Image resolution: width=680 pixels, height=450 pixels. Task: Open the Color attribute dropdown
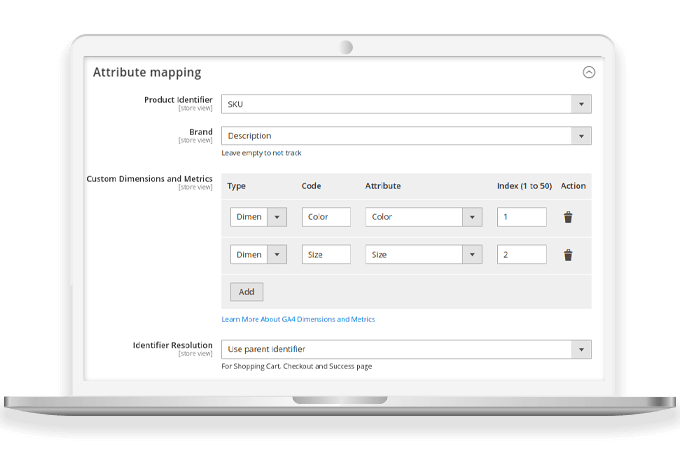coord(423,217)
